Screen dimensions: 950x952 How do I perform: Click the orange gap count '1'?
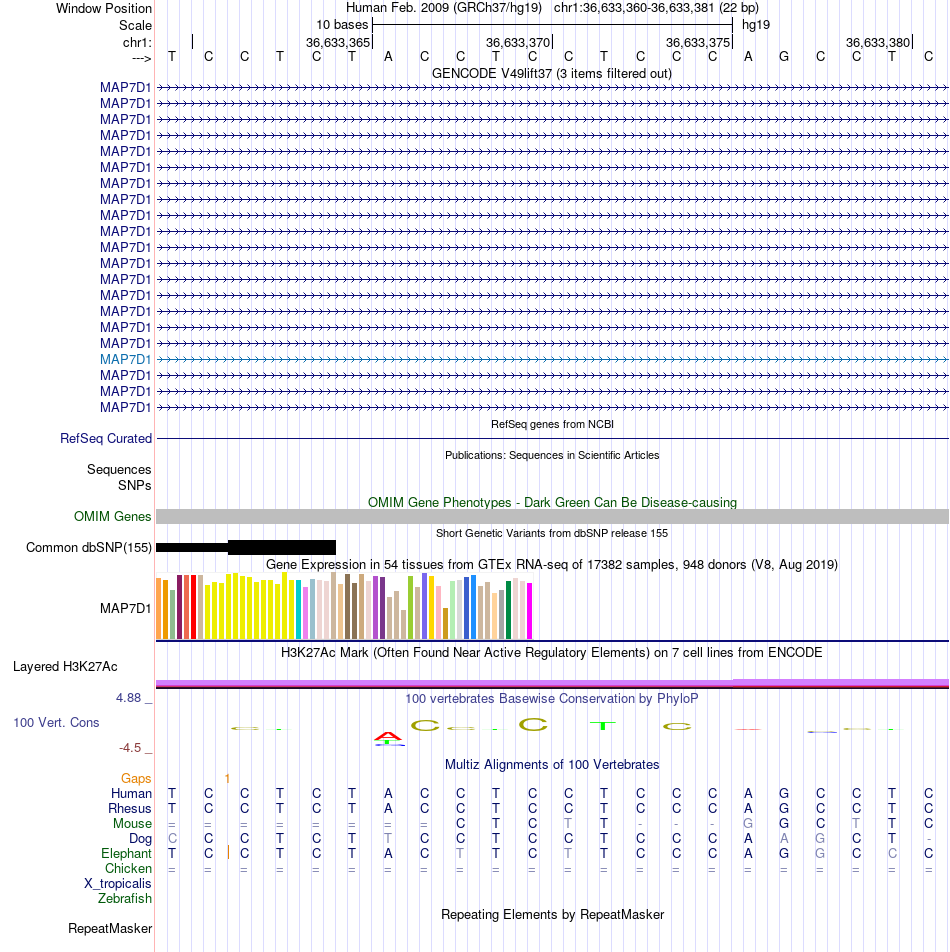(227, 778)
